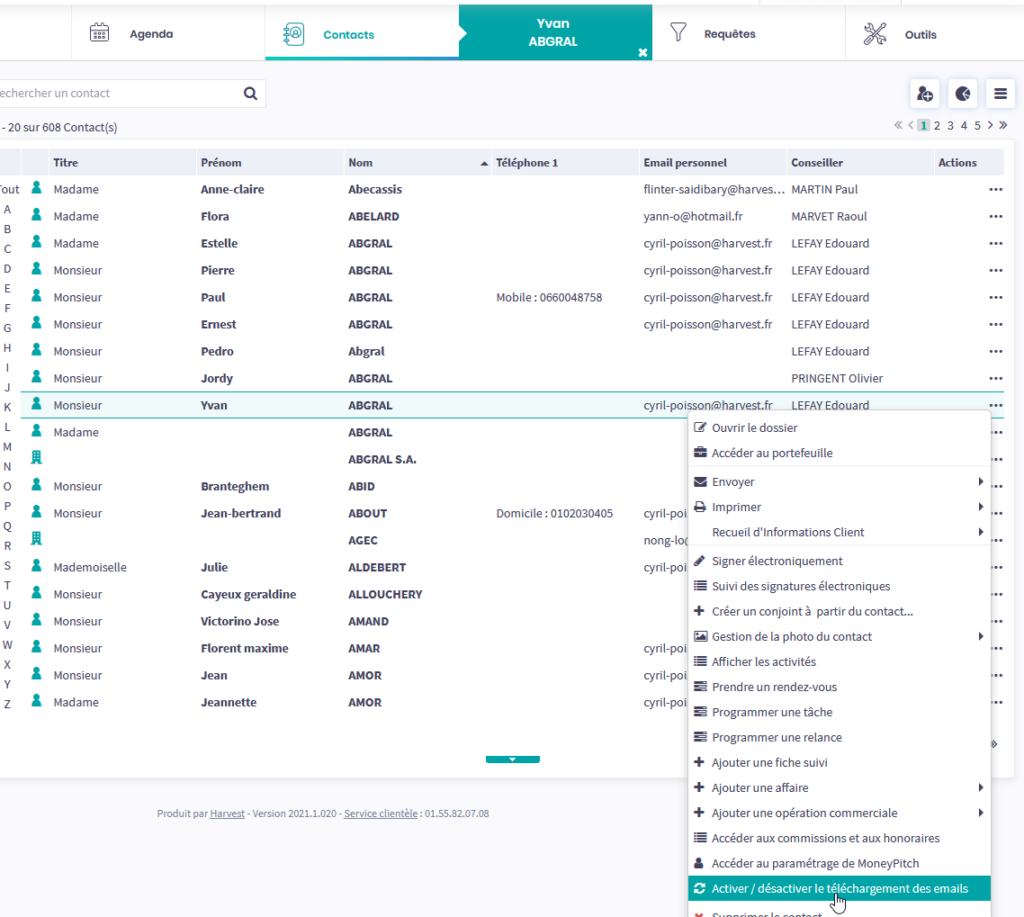
Task: Click the add contact icon button
Action: [x=924, y=94]
